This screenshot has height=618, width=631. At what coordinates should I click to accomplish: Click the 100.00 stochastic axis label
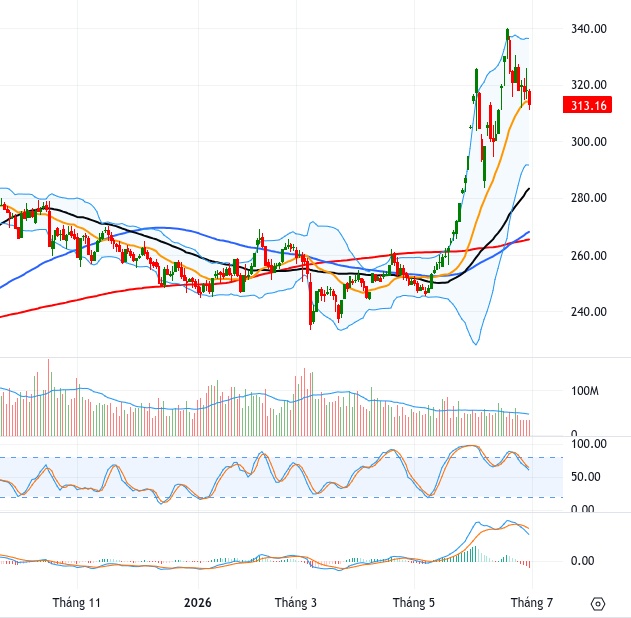[589, 444]
